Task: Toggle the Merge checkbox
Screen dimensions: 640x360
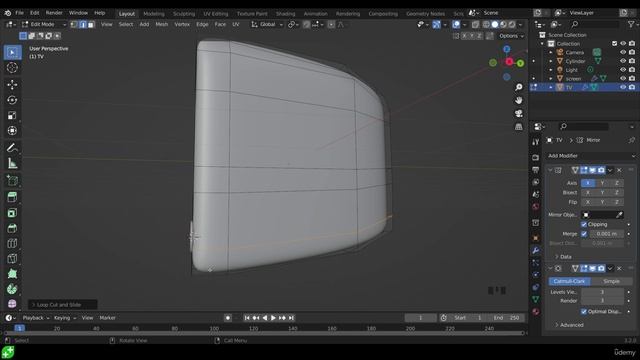Action: [x=584, y=234]
